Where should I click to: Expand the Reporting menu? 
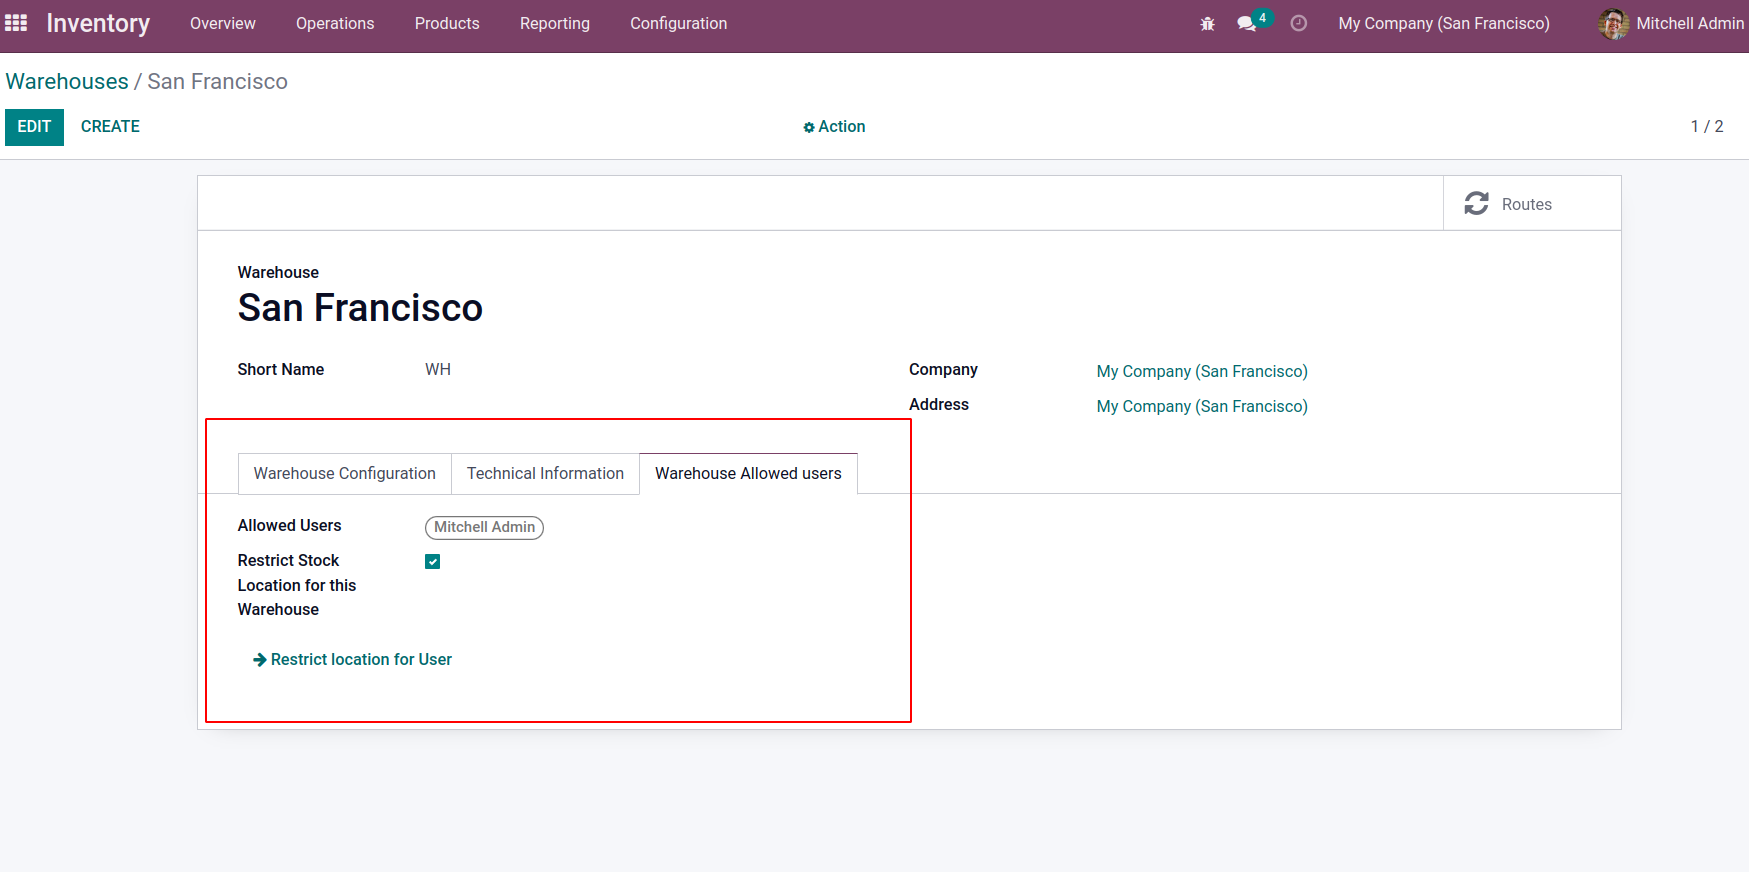[x=554, y=23]
